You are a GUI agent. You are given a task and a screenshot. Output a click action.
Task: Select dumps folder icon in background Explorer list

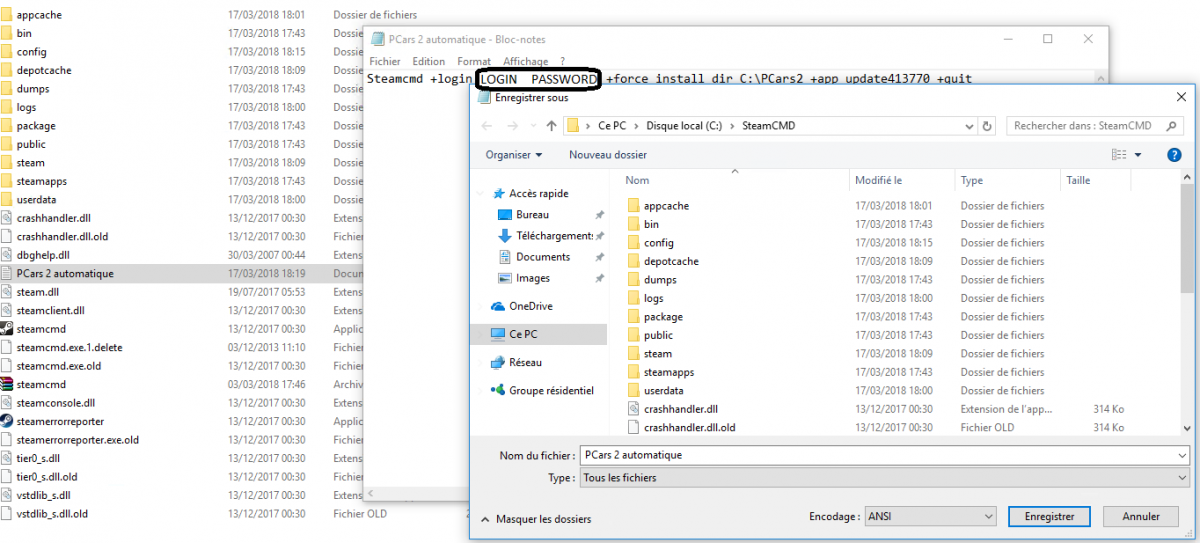click(6, 89)
